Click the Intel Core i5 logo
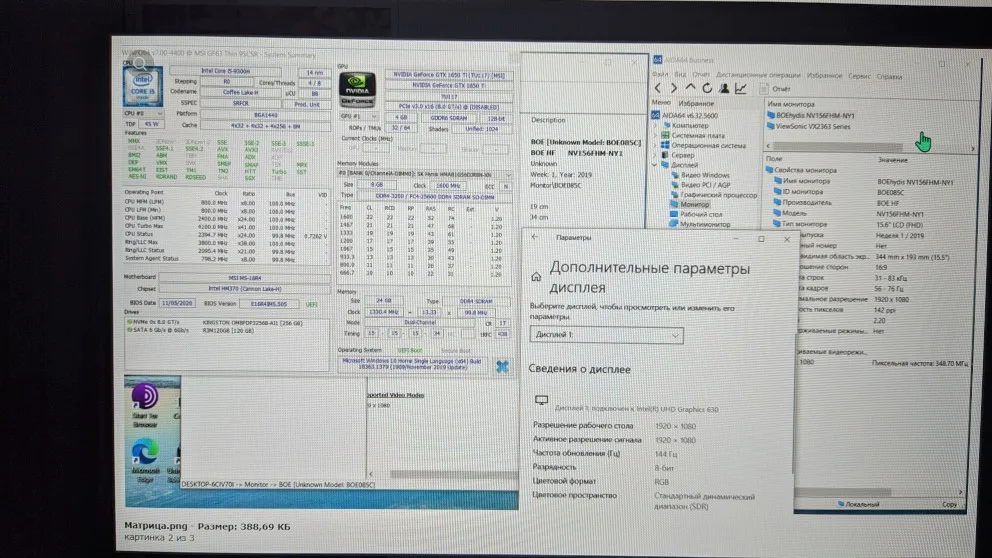This screenshot has height=558, width=992. coord(143,86)
